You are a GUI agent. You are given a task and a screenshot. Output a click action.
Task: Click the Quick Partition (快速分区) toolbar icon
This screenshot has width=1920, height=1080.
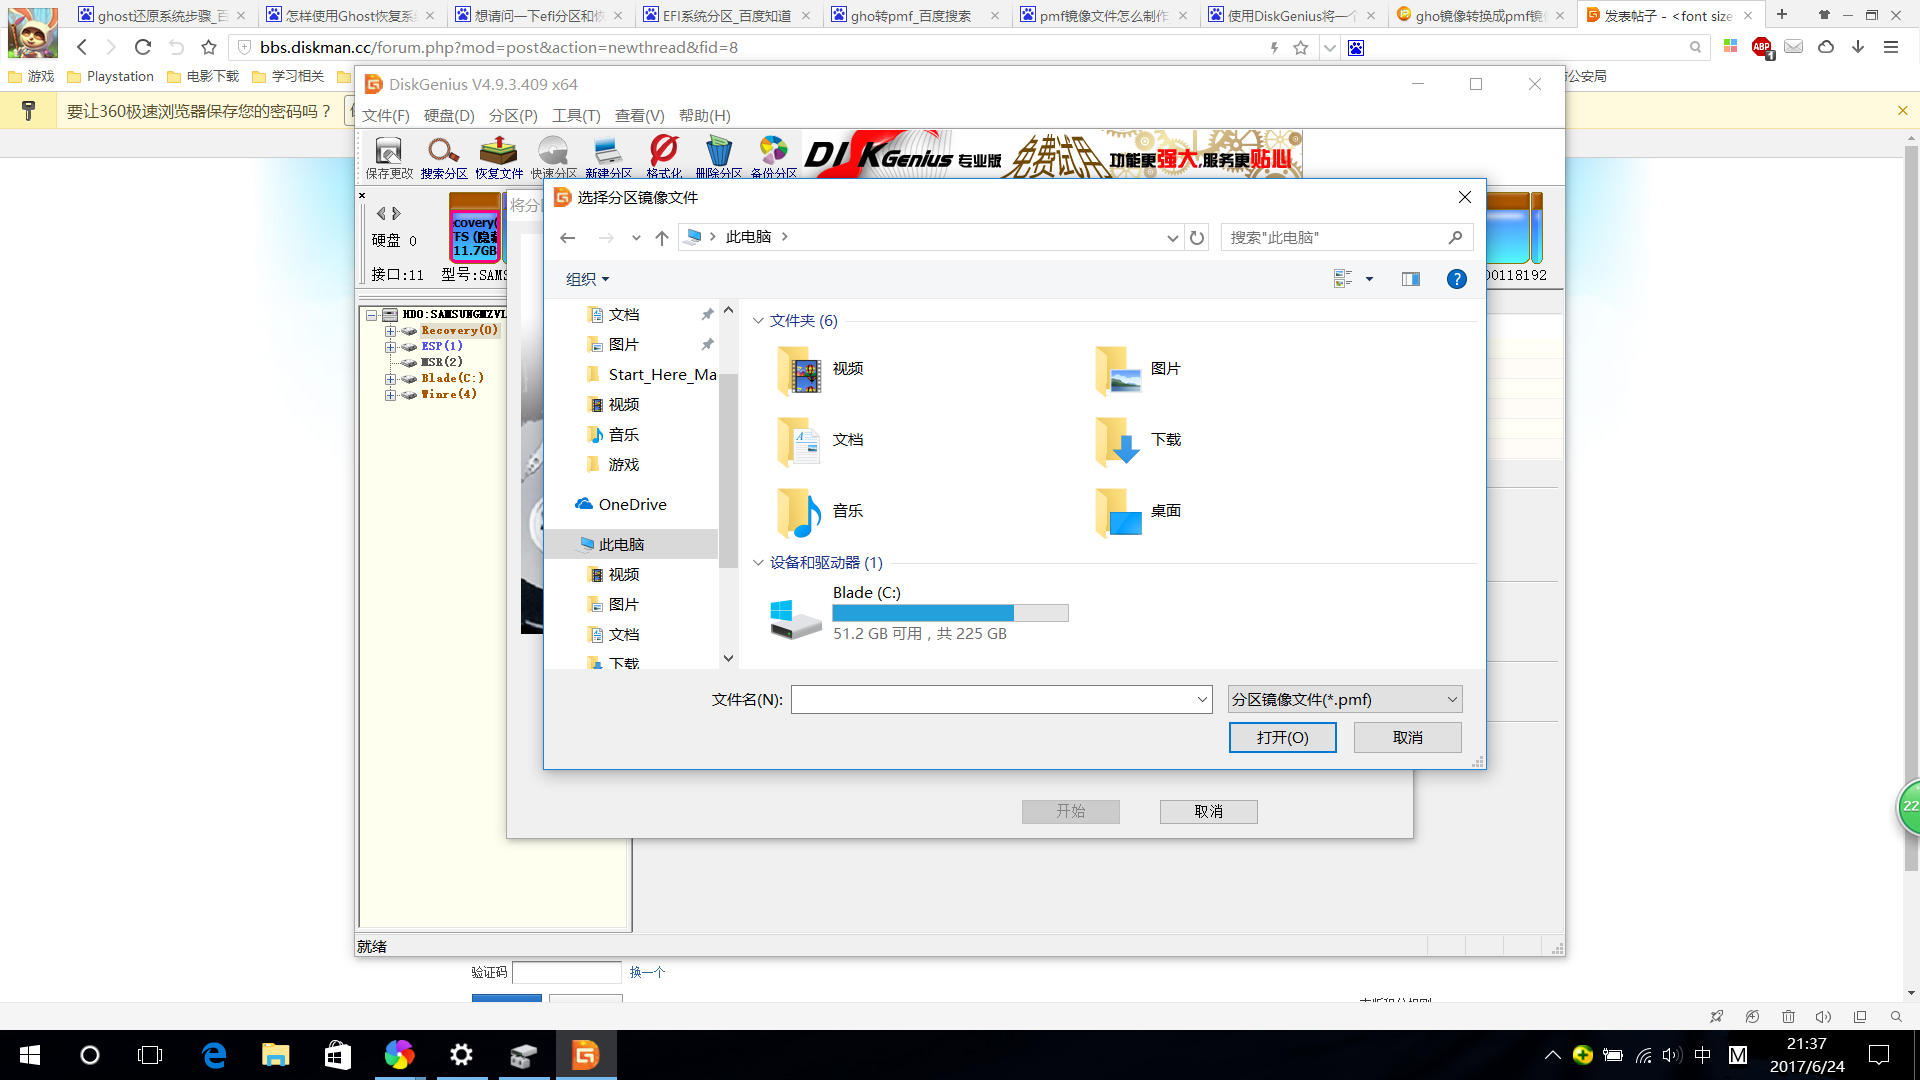click(553, 157)
